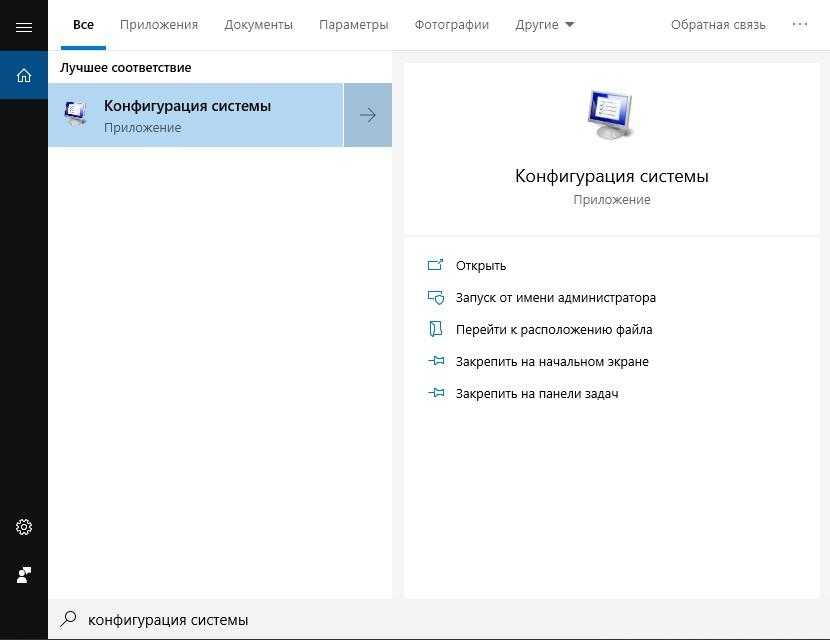Open the hamburger menu in the sidebar

click(24, 25)
